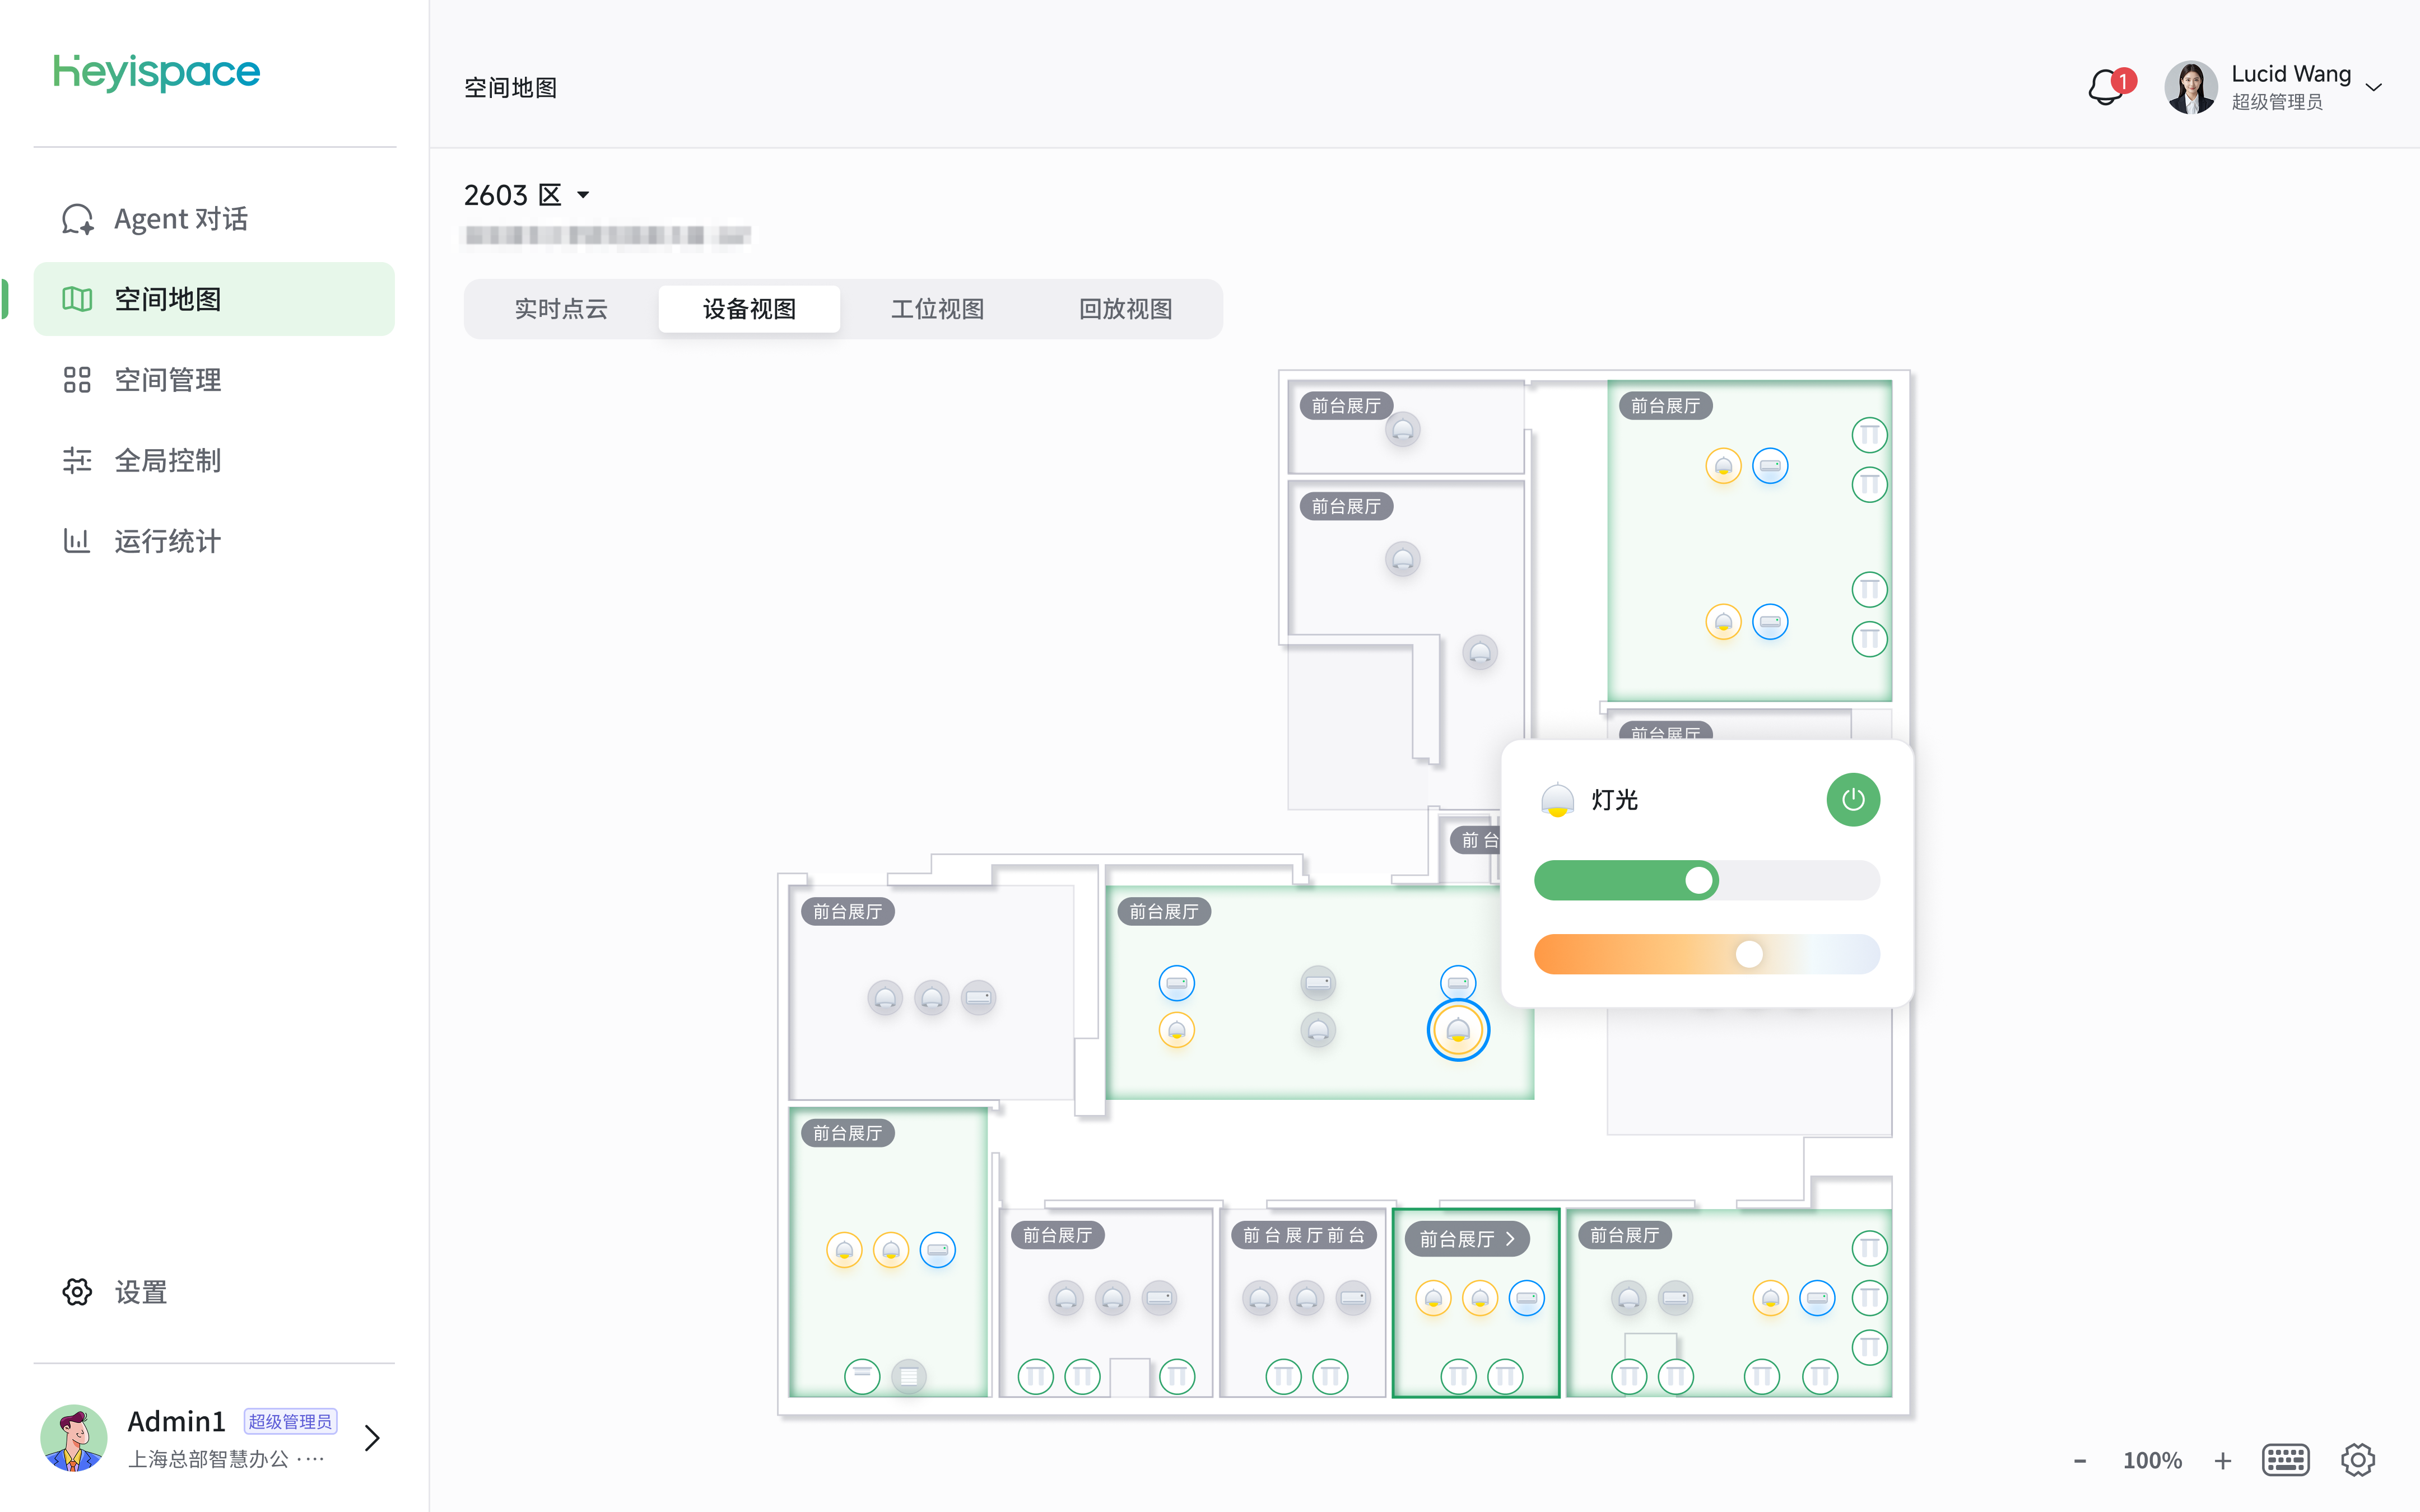The image size is (2420, 1512).
Task: Click the color temperature slider handle
Action: pos(1748,954)
